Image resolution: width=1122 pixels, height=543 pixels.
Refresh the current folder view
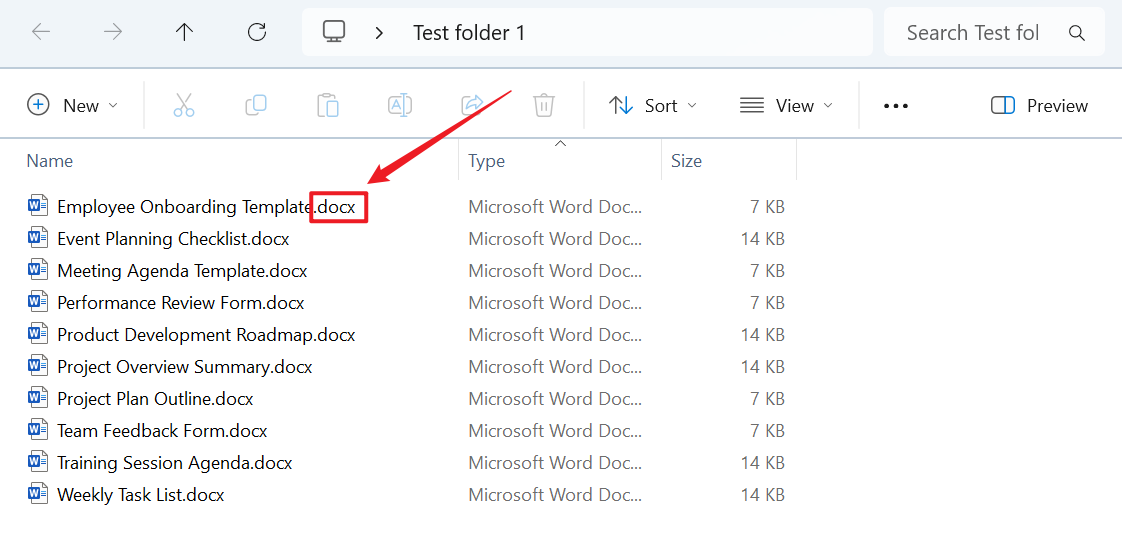pyautogui.click(x=257, y=32)
